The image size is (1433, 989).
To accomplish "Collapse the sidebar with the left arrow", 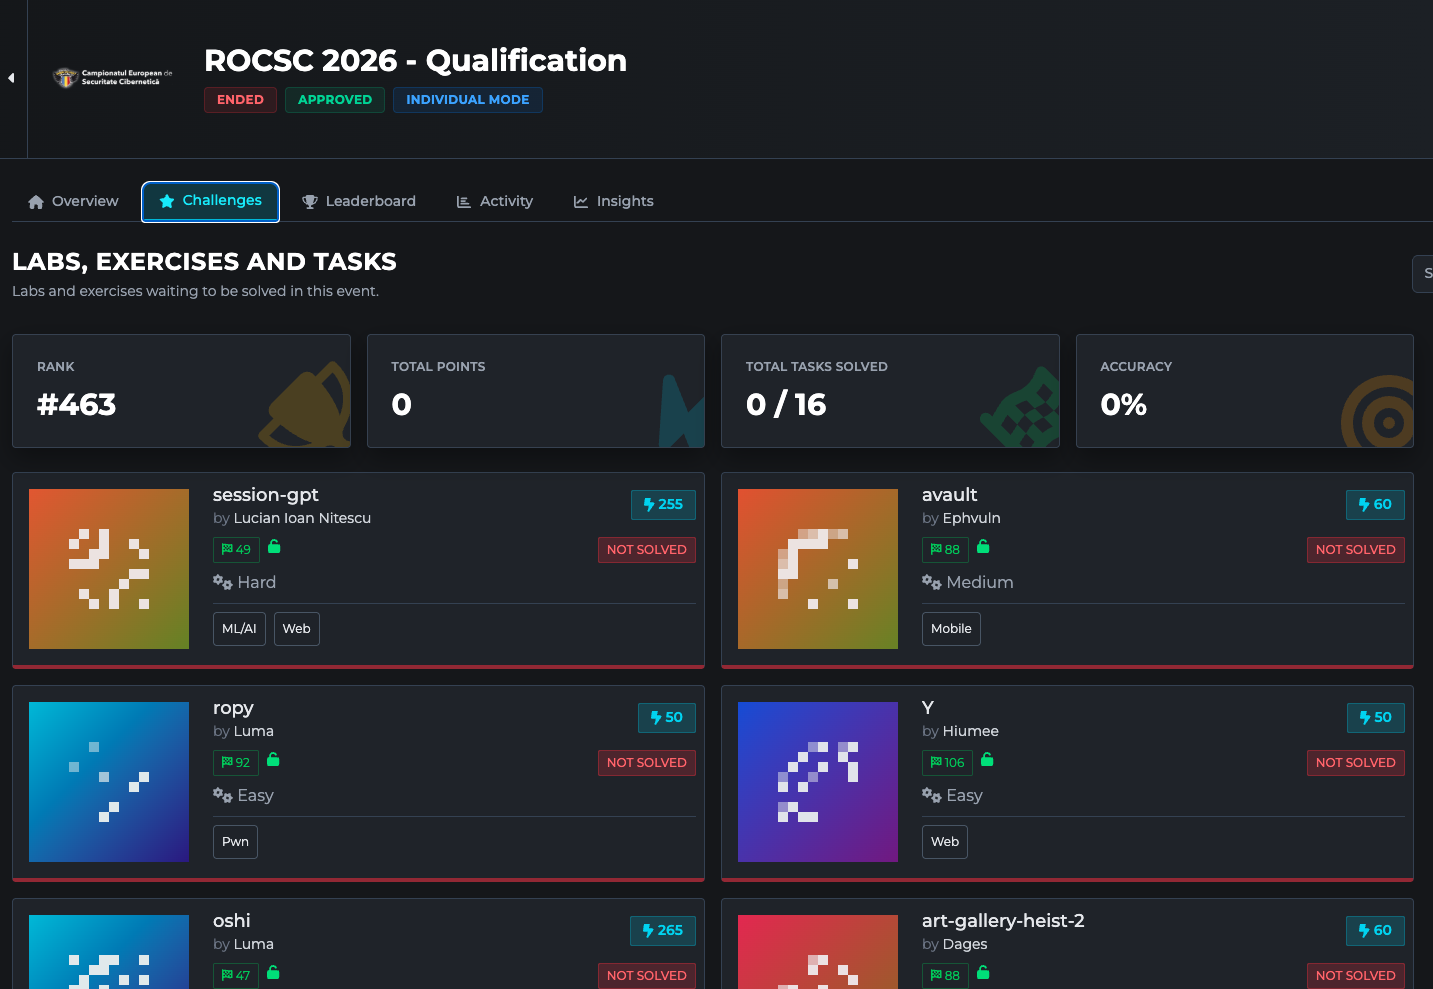I will (x=11, y=78).
